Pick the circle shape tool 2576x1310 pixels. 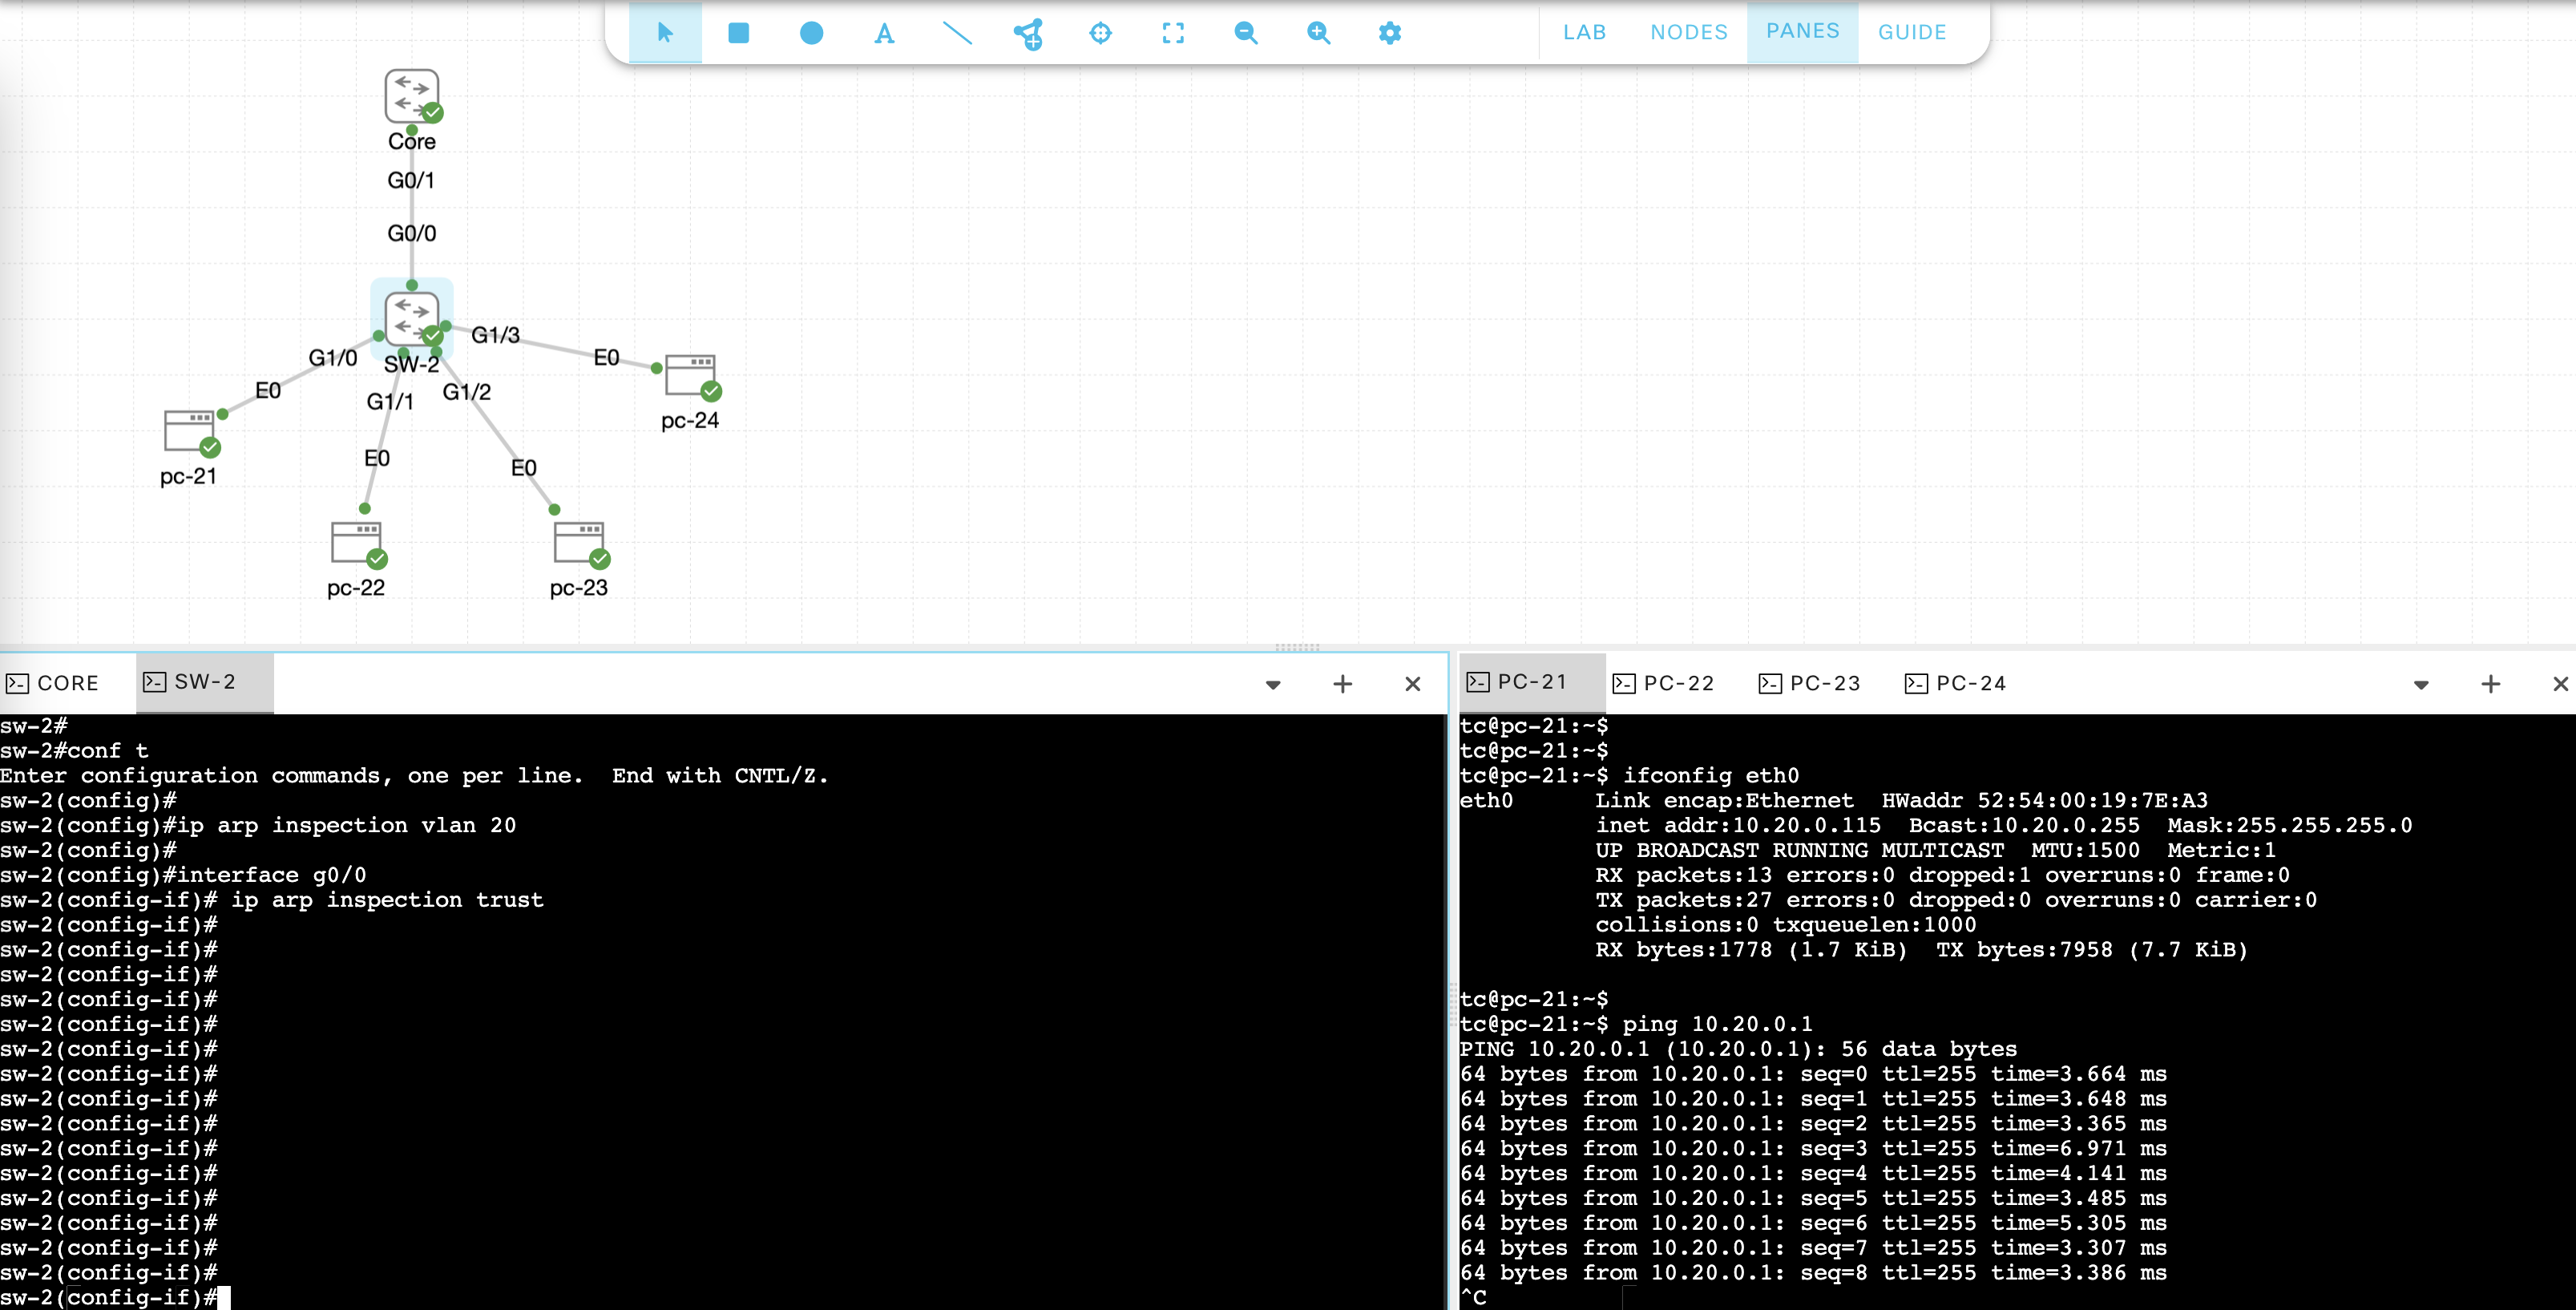pos(811,33)
